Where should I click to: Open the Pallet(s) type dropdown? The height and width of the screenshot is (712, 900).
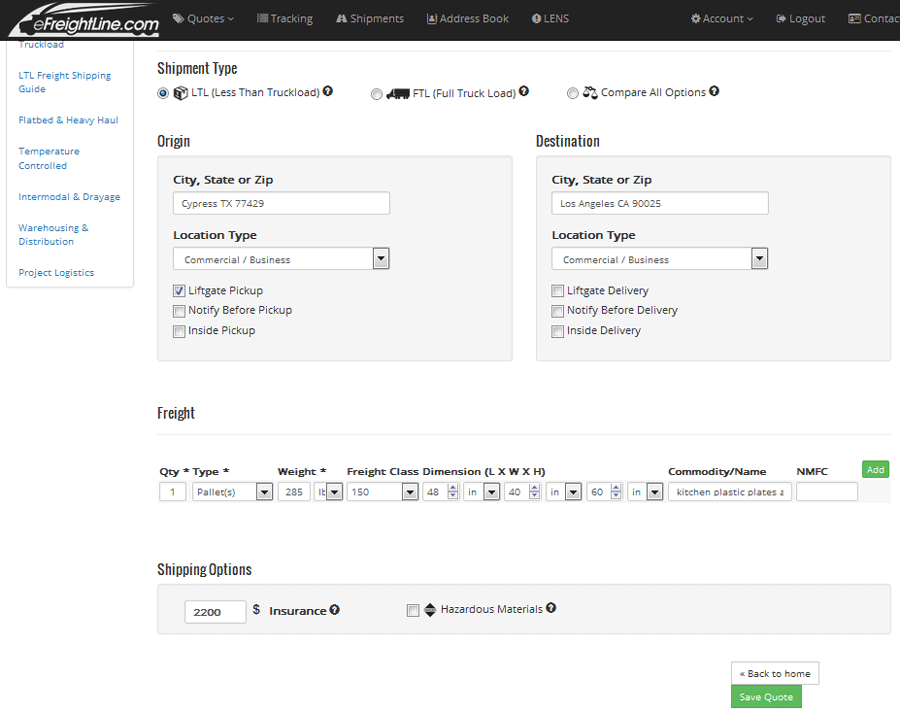click(x=232, y=492)
